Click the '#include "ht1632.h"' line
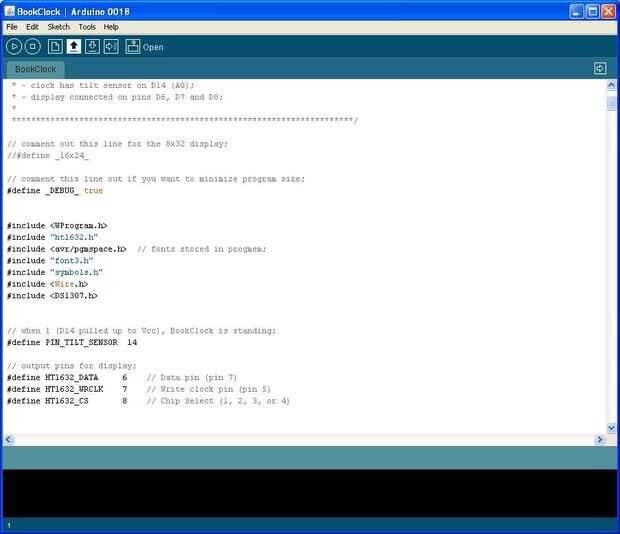Image resolution: width=620 pixels, height=534 pixels. click(53, 237)
